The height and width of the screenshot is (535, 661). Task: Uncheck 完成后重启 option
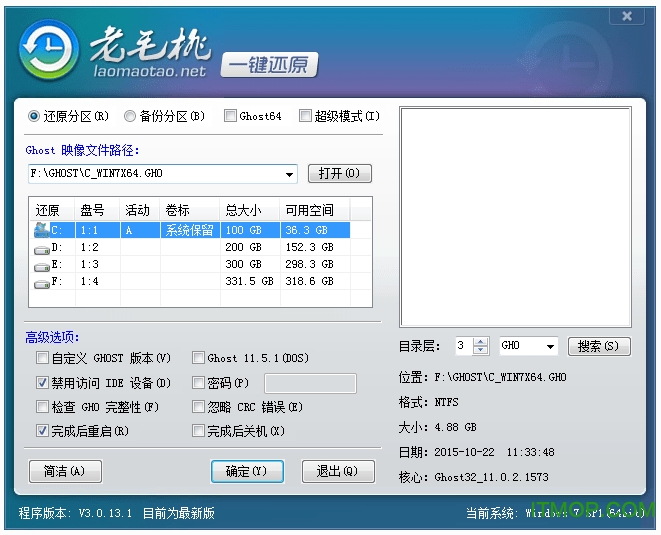tap(42, 431)
